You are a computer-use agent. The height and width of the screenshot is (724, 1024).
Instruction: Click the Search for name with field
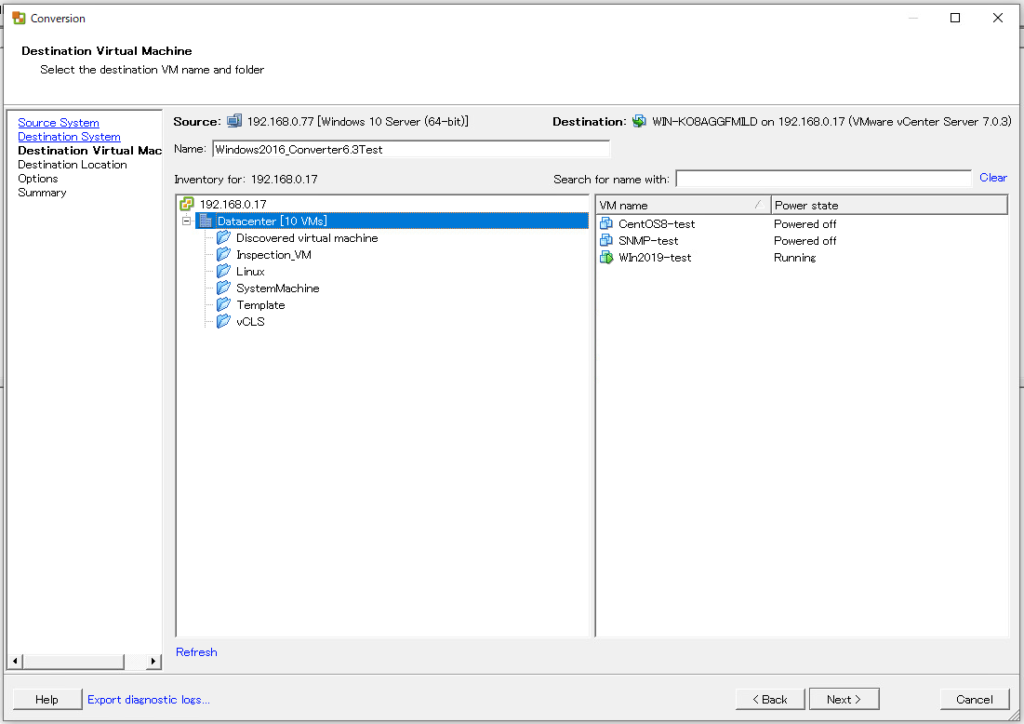824,178
